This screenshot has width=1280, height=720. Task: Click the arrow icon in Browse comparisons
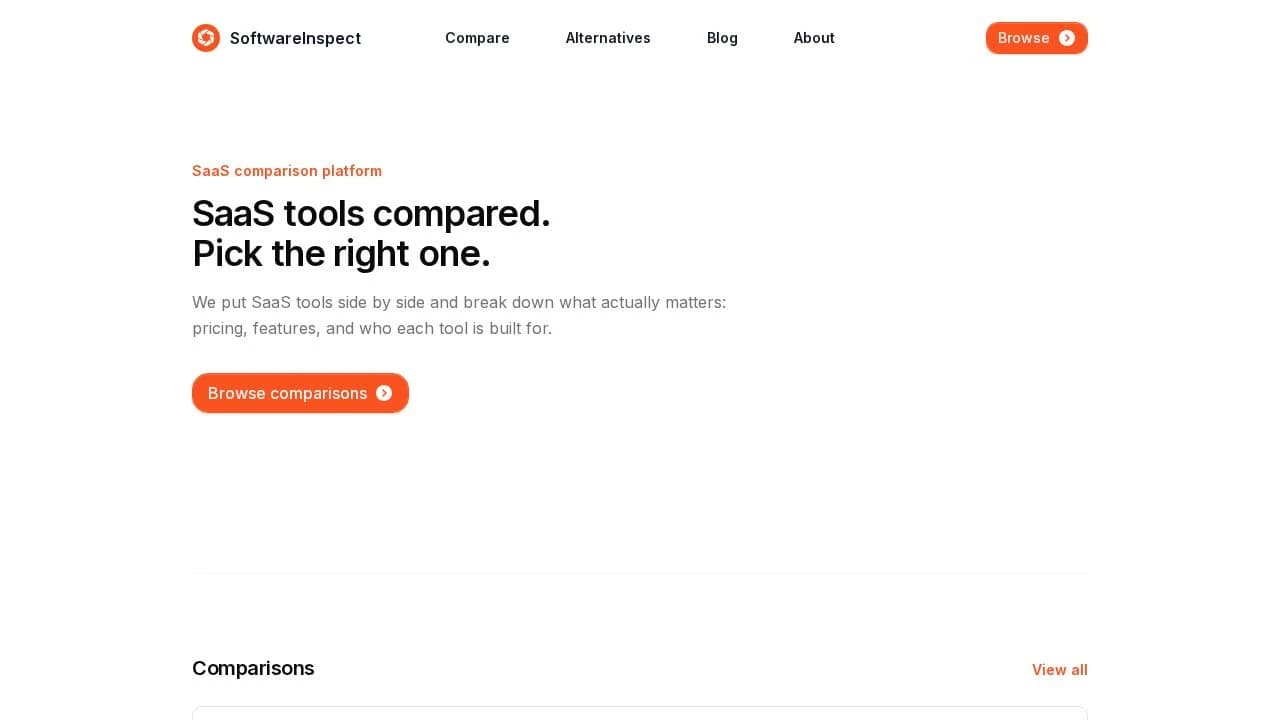384,393
